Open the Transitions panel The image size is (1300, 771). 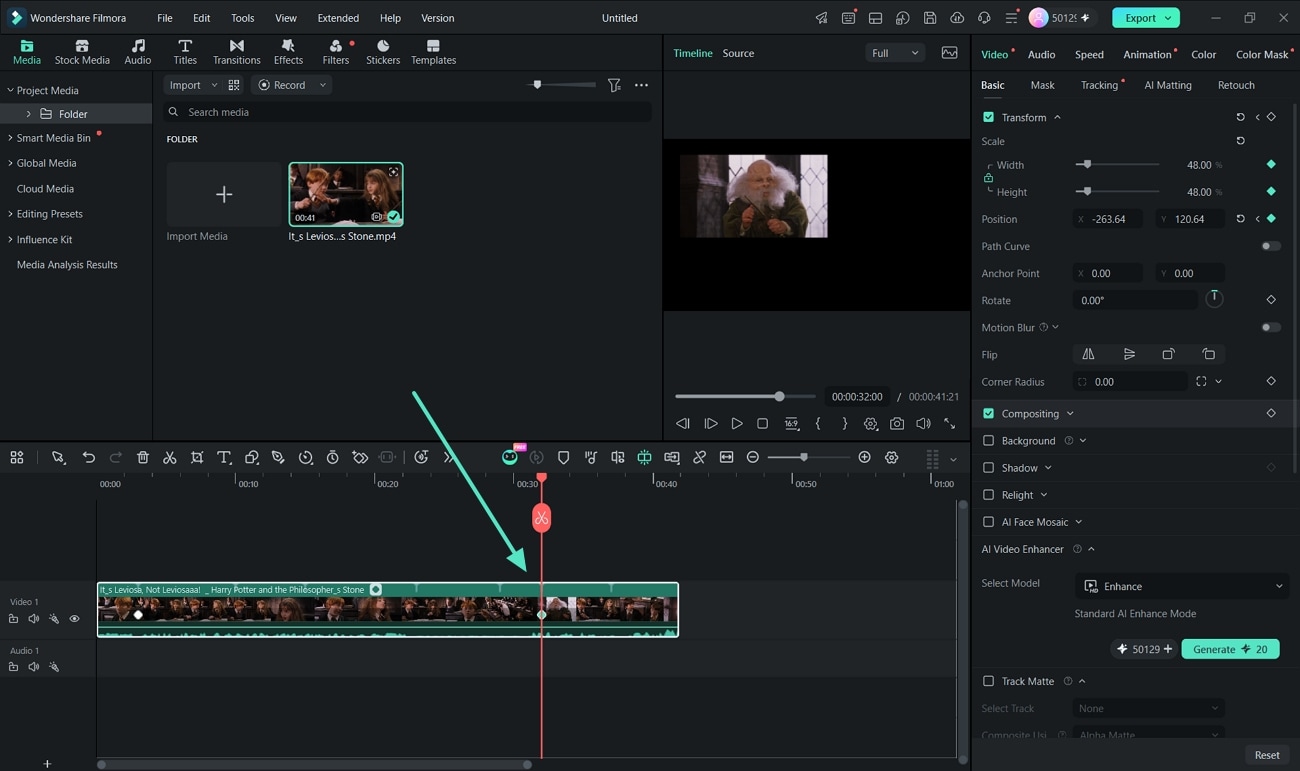pyautogui.click(x=236, y=52)
